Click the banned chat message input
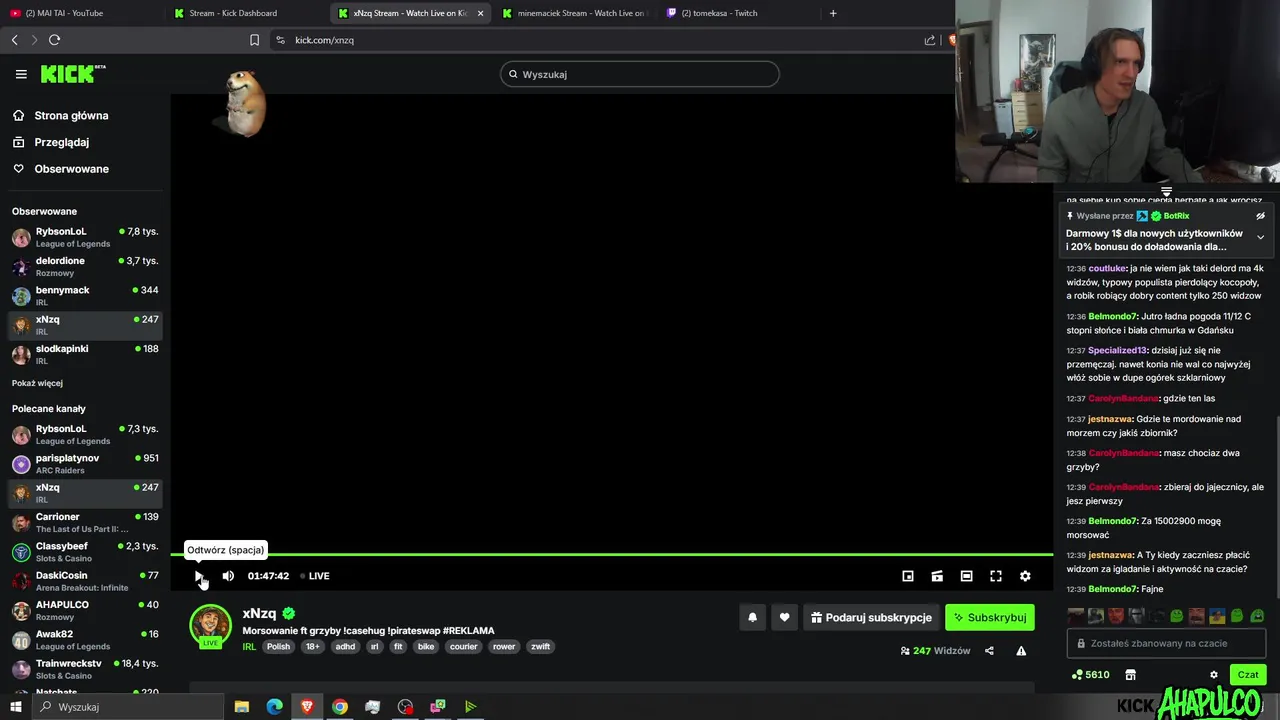The image size is (1280, 720). click(x=1166, y=643)
